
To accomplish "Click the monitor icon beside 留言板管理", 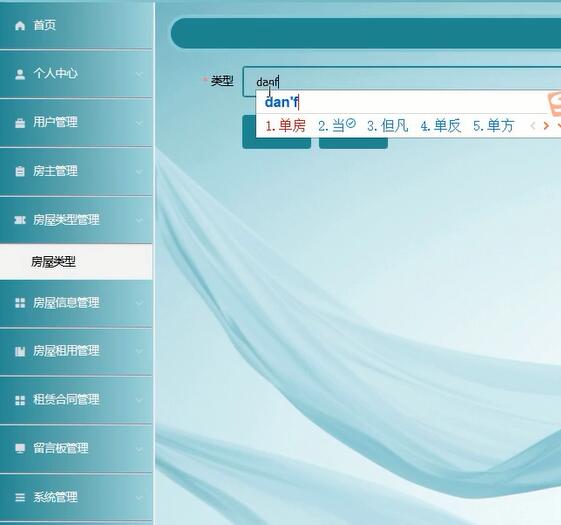I will click(20, 448).
